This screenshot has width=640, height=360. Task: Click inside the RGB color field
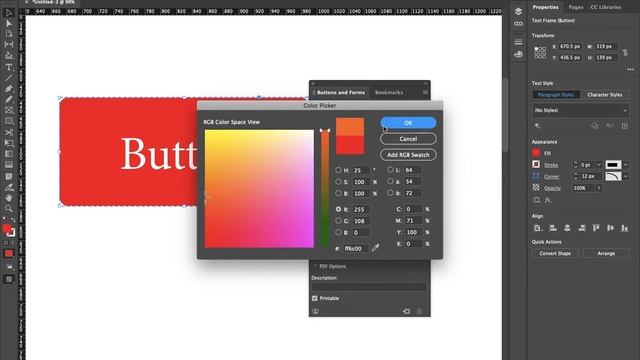pyautogui.click(x=259, y=189)
